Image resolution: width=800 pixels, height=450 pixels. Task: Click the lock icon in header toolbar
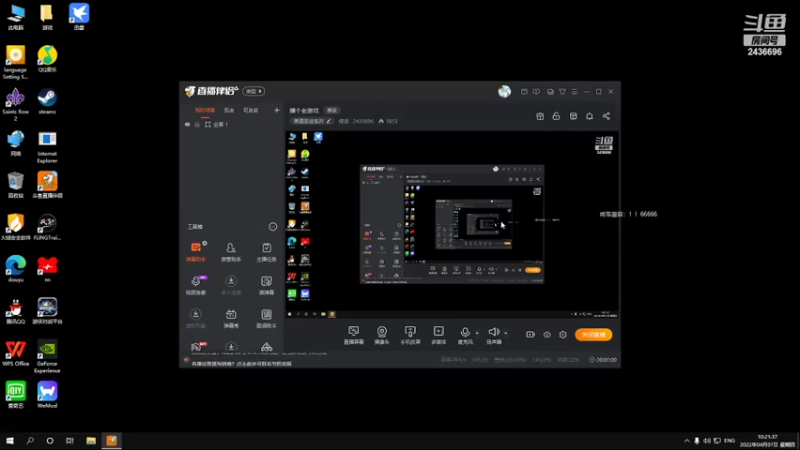pyautogui.click(x=556, y=116)
